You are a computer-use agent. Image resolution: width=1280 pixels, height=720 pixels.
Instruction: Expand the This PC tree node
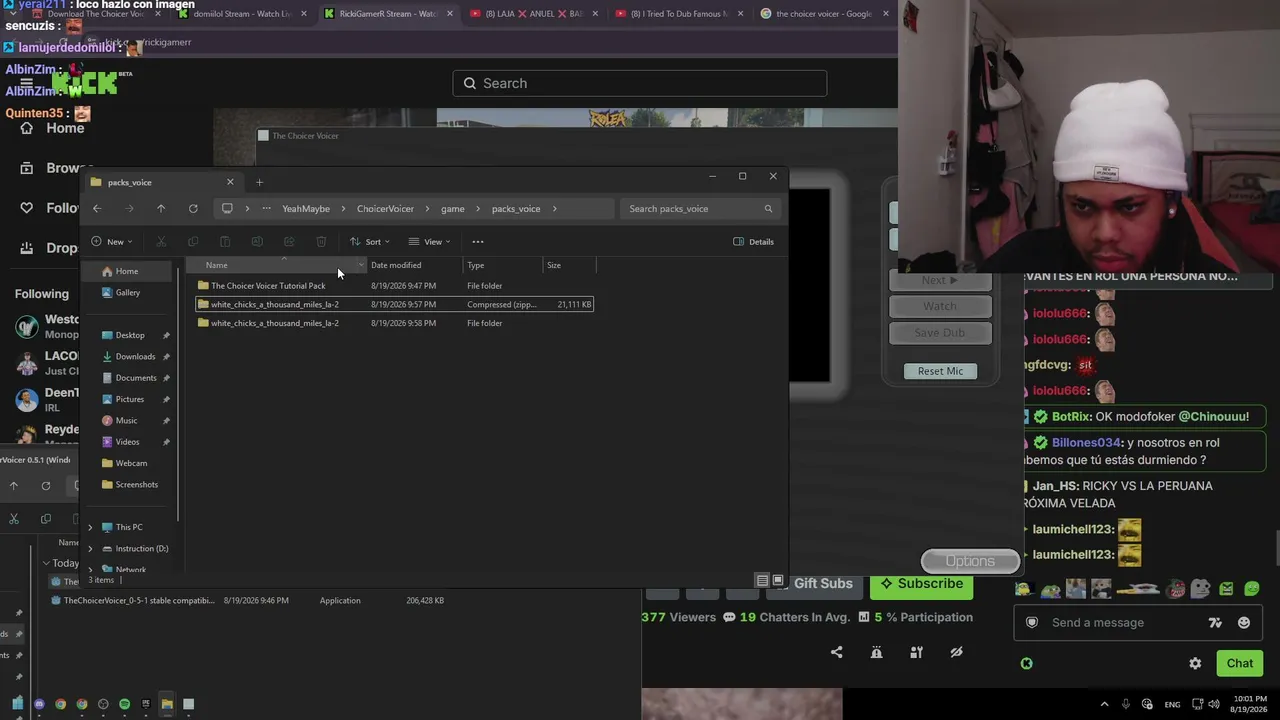click(90, 528)
